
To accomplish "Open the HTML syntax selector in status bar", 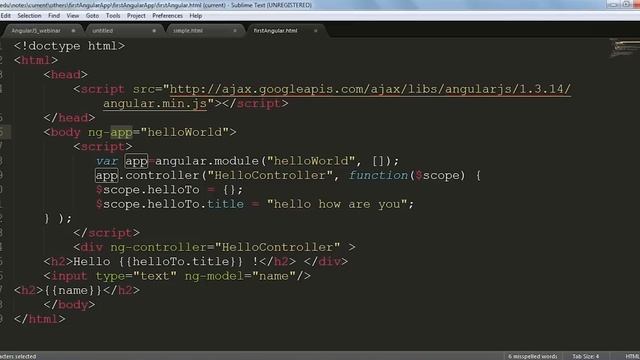I will click(x=632, y=356).
